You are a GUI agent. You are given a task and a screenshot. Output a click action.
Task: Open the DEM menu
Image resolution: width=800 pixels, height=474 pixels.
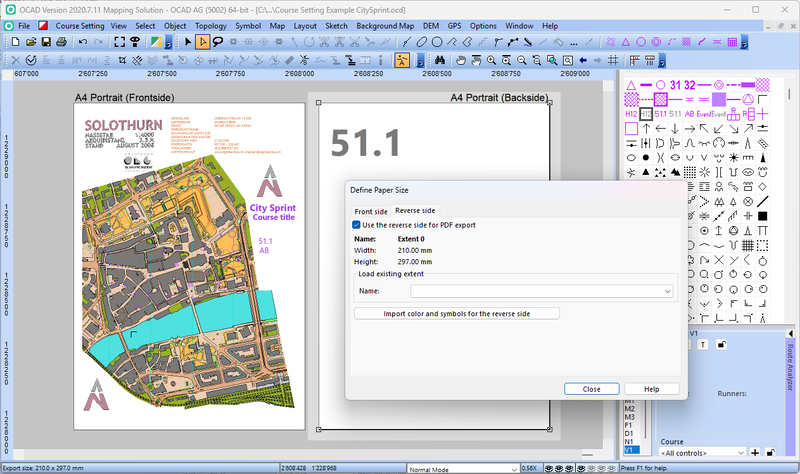click(431, 26)
